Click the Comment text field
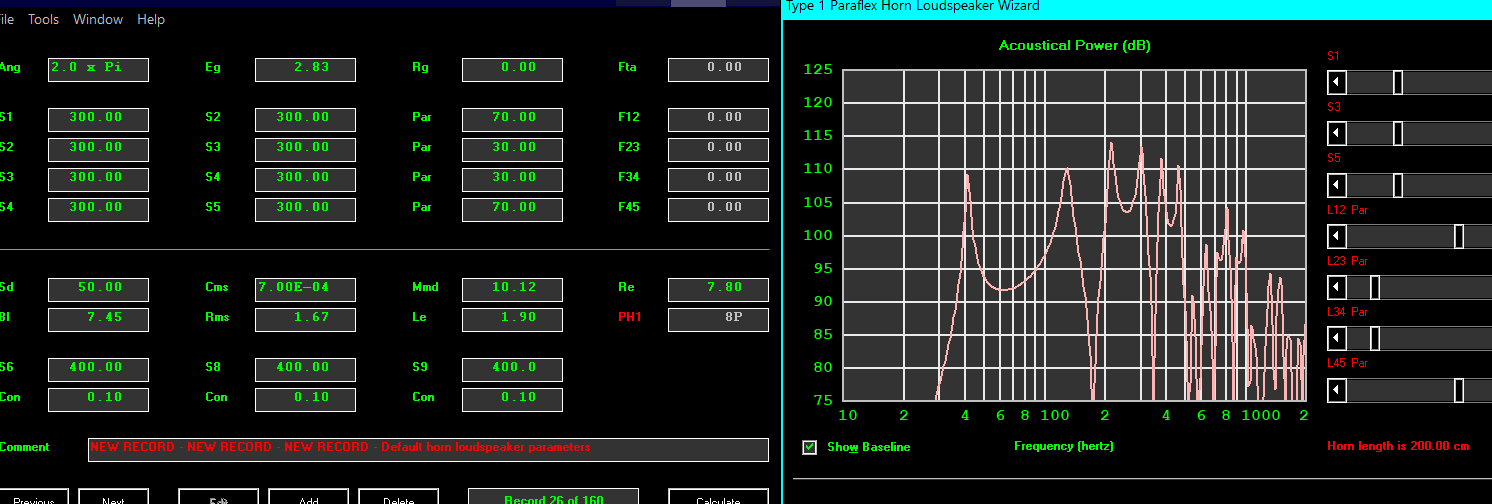The width and height of the screenshot is (1492, 504). pyautogui.click(x=428, y=449)
